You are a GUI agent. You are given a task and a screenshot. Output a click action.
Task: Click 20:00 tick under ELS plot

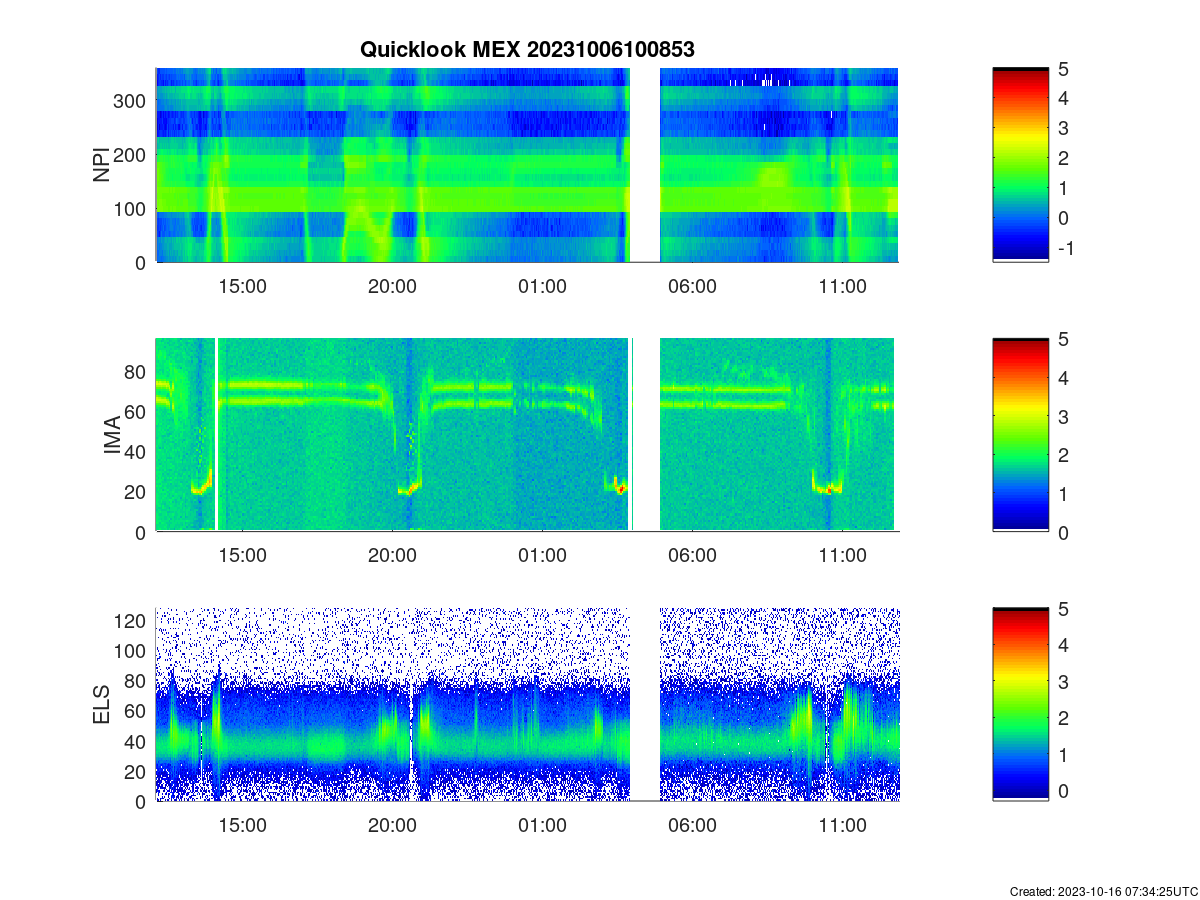392,826
